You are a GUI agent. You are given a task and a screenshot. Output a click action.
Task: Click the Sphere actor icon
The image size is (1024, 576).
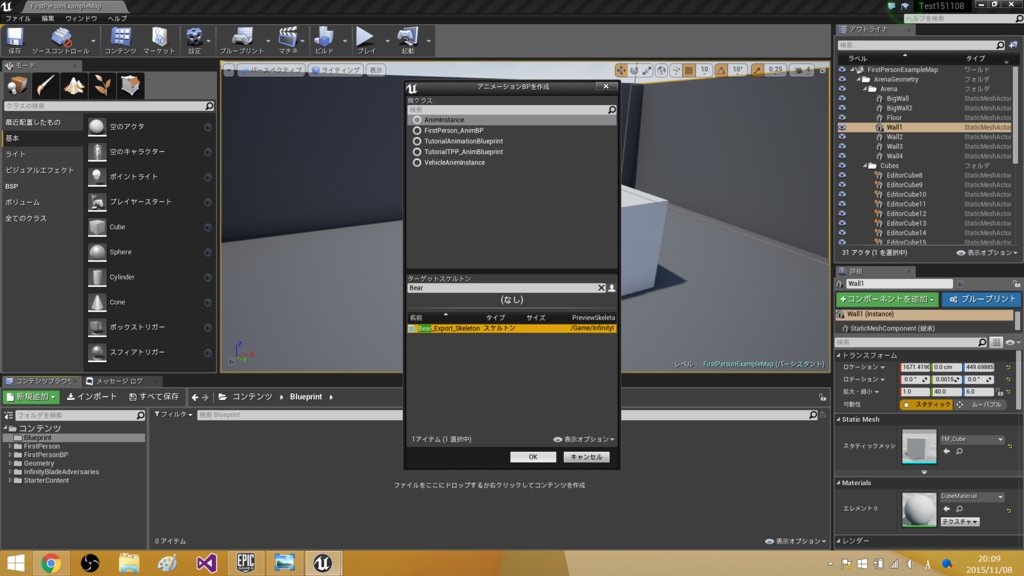tap(97, 252)
